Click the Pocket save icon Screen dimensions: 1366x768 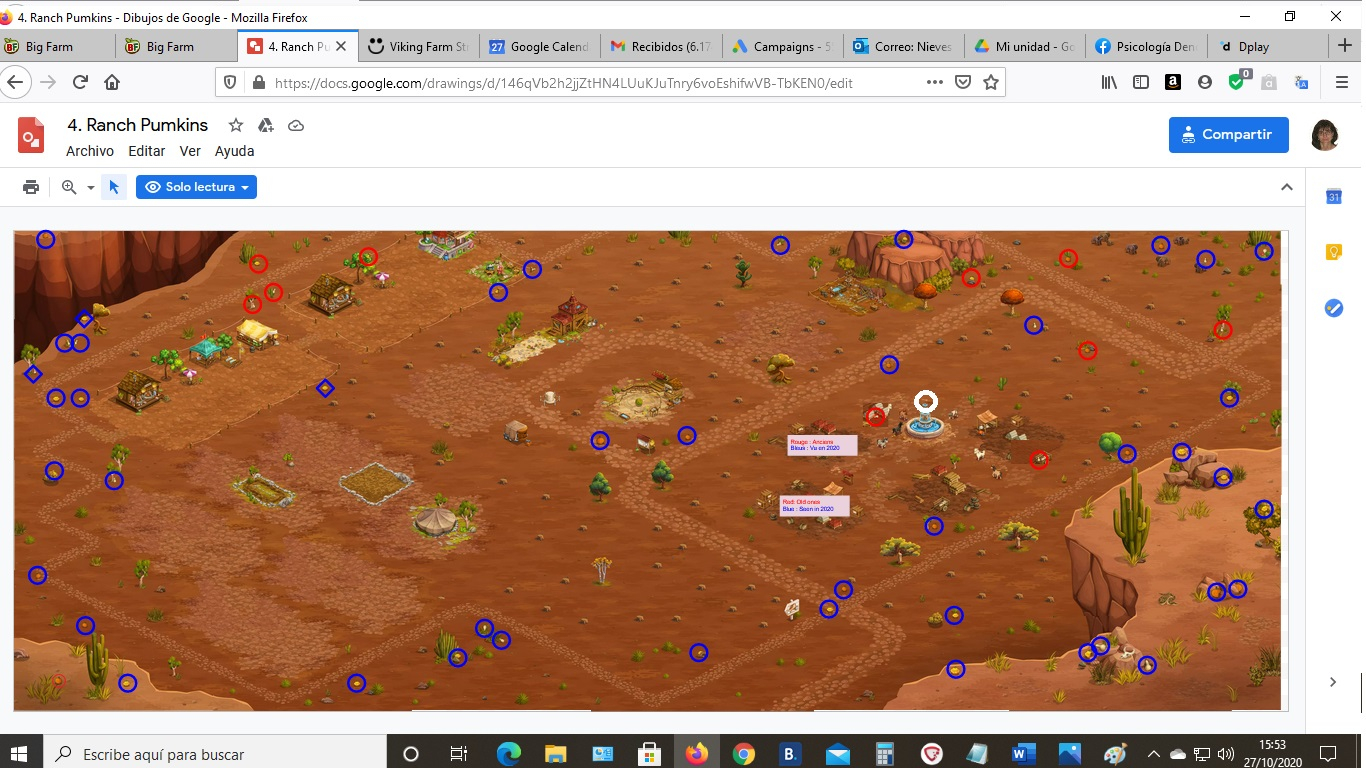pyautogui.click(x=963, y=83)
